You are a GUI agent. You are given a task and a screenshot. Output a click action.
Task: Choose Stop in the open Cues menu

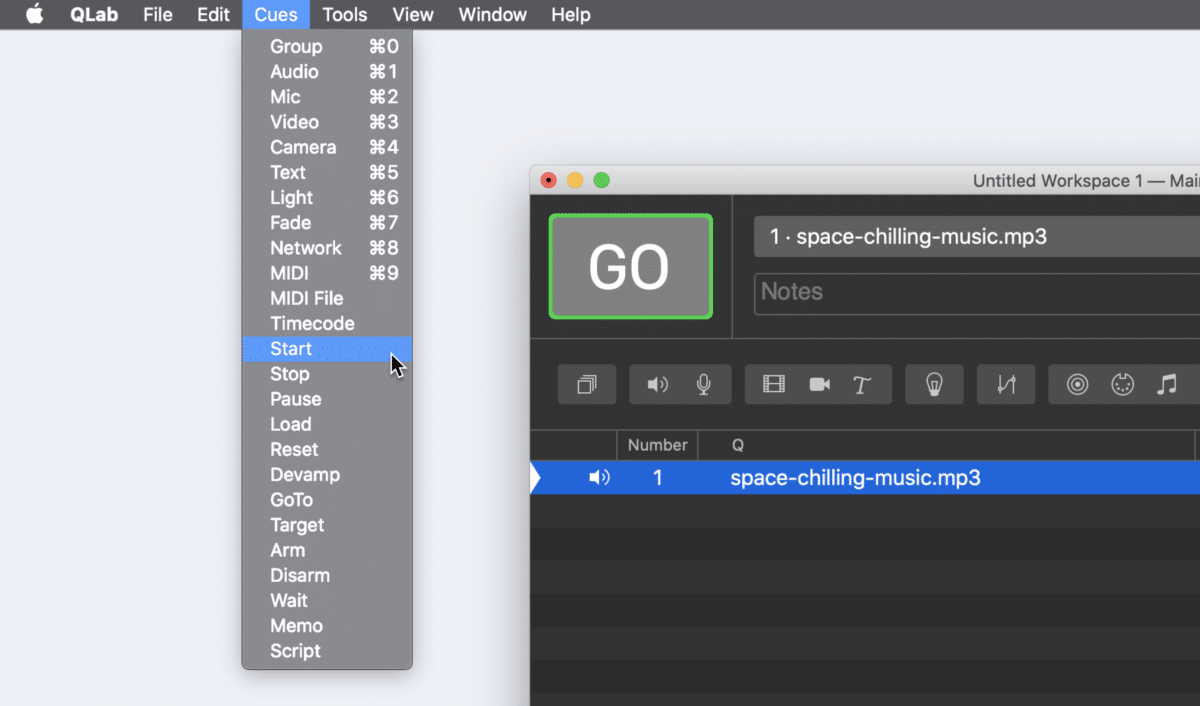290,373
